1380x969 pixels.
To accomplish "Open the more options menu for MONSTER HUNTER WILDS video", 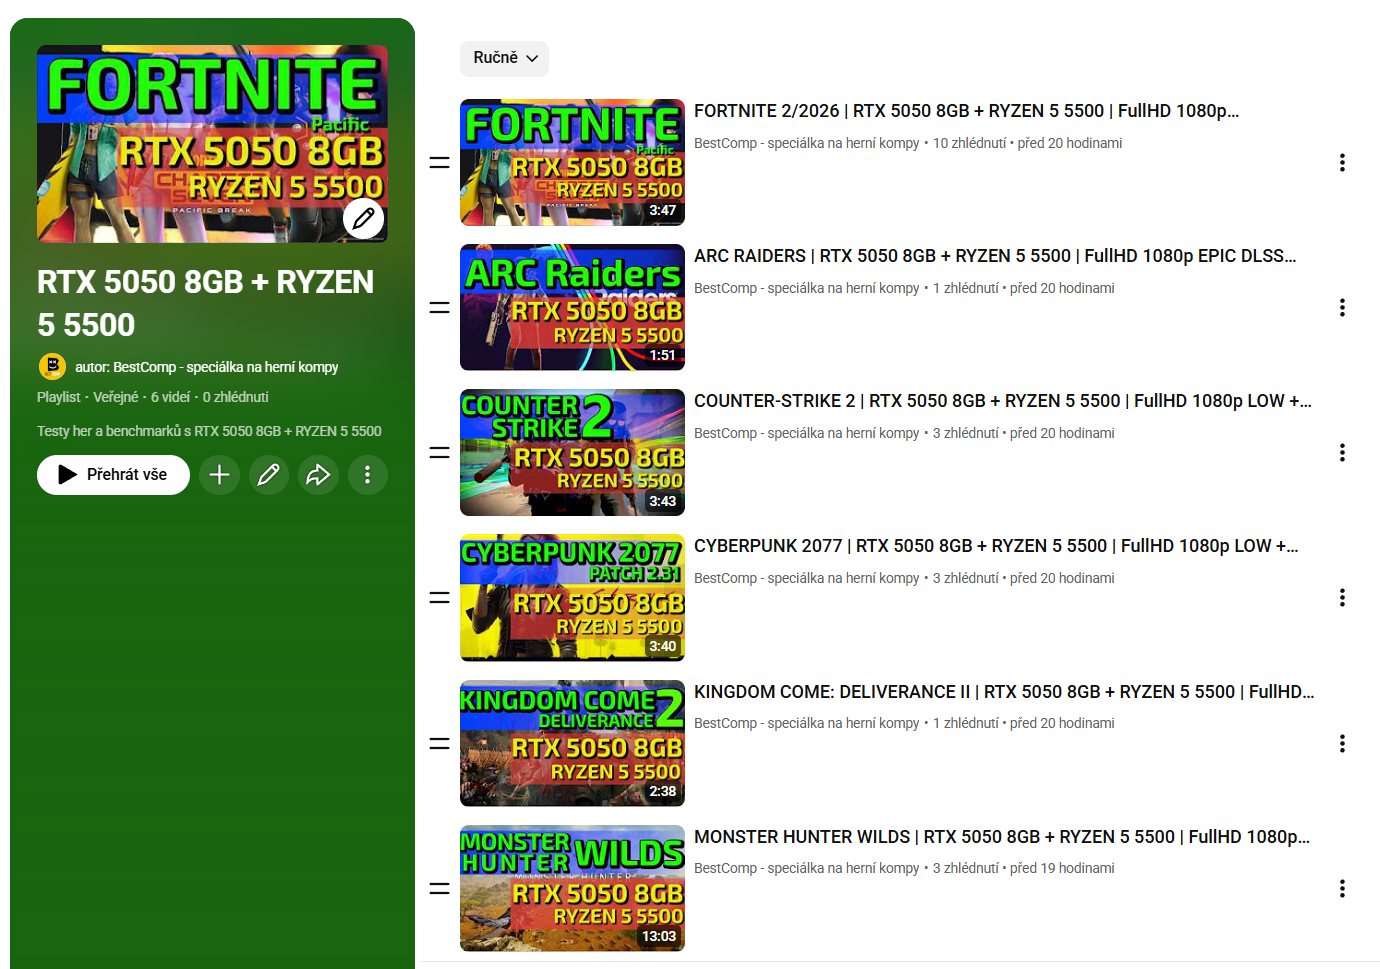I will pos(1342,888).
